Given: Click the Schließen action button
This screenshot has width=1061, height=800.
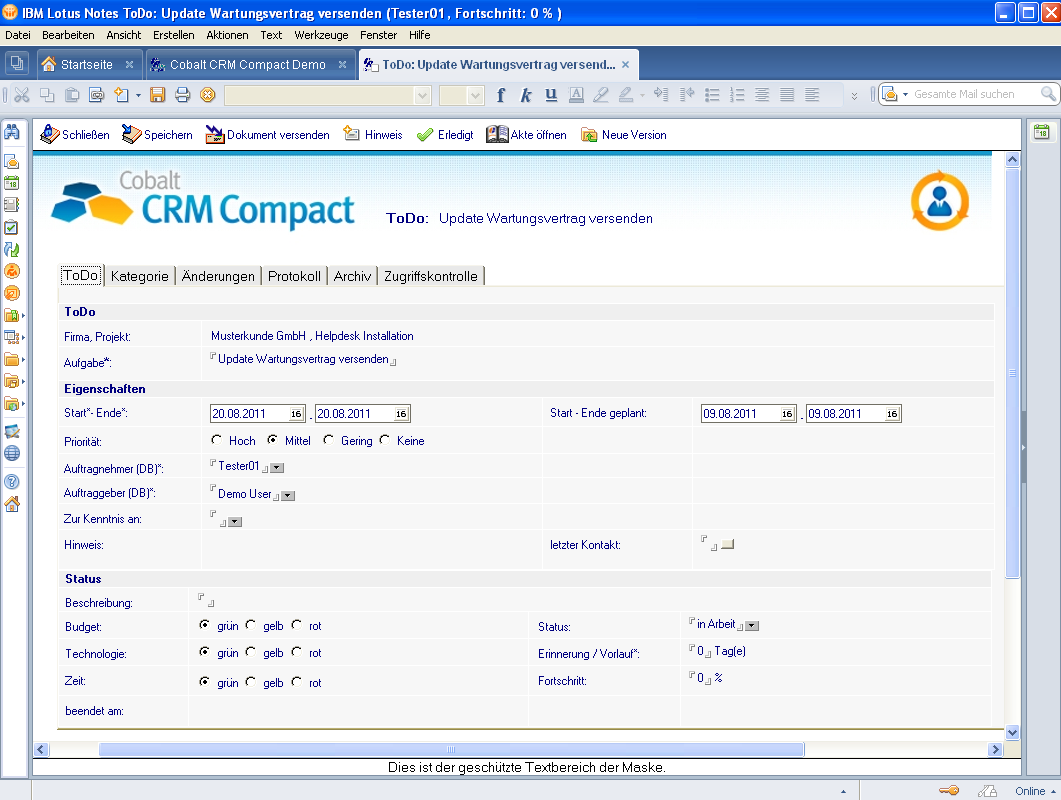Looking at the screenshot, I should [75, 135].
